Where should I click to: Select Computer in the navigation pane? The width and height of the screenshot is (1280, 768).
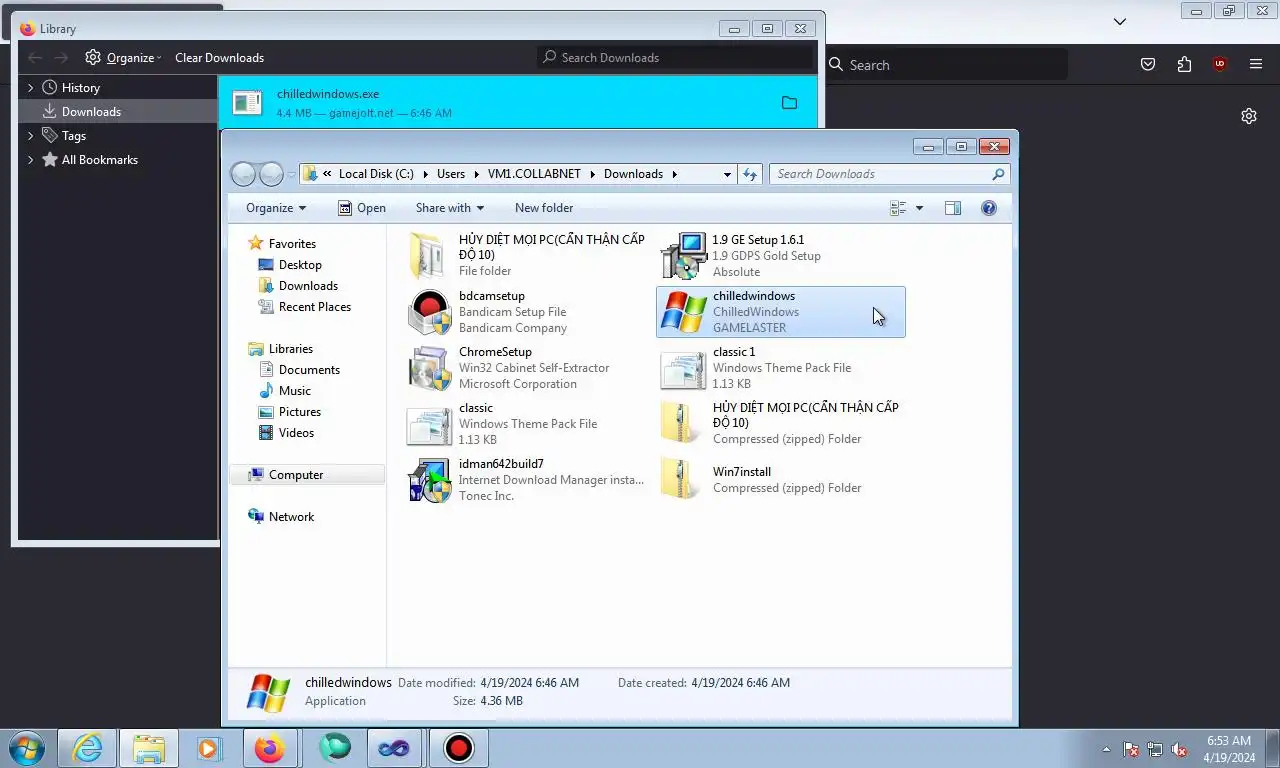pos(307,475)
